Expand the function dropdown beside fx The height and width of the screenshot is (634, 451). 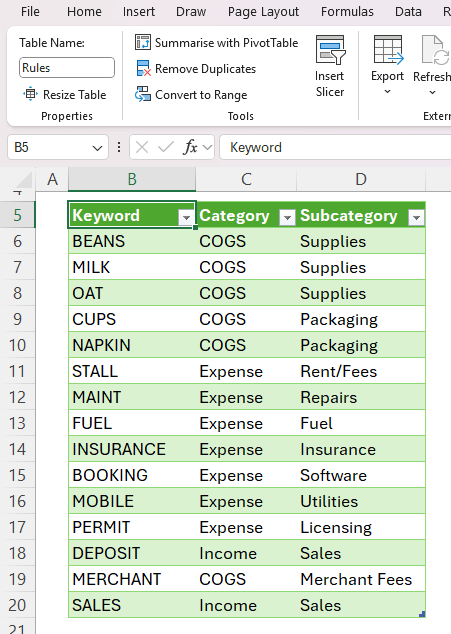[x=208, y=147]
